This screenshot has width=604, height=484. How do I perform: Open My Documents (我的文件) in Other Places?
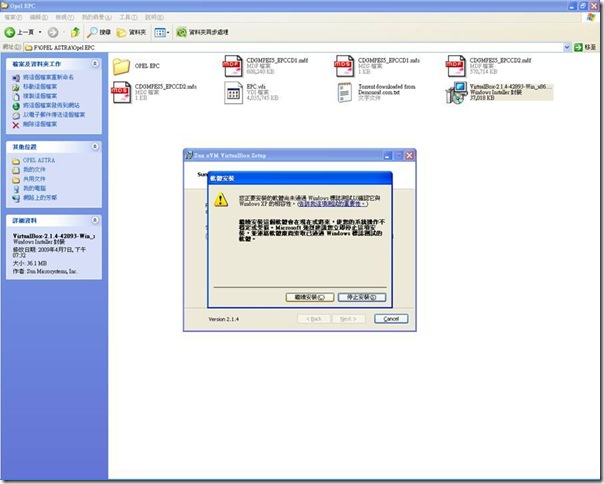click(x=34, y=170)
